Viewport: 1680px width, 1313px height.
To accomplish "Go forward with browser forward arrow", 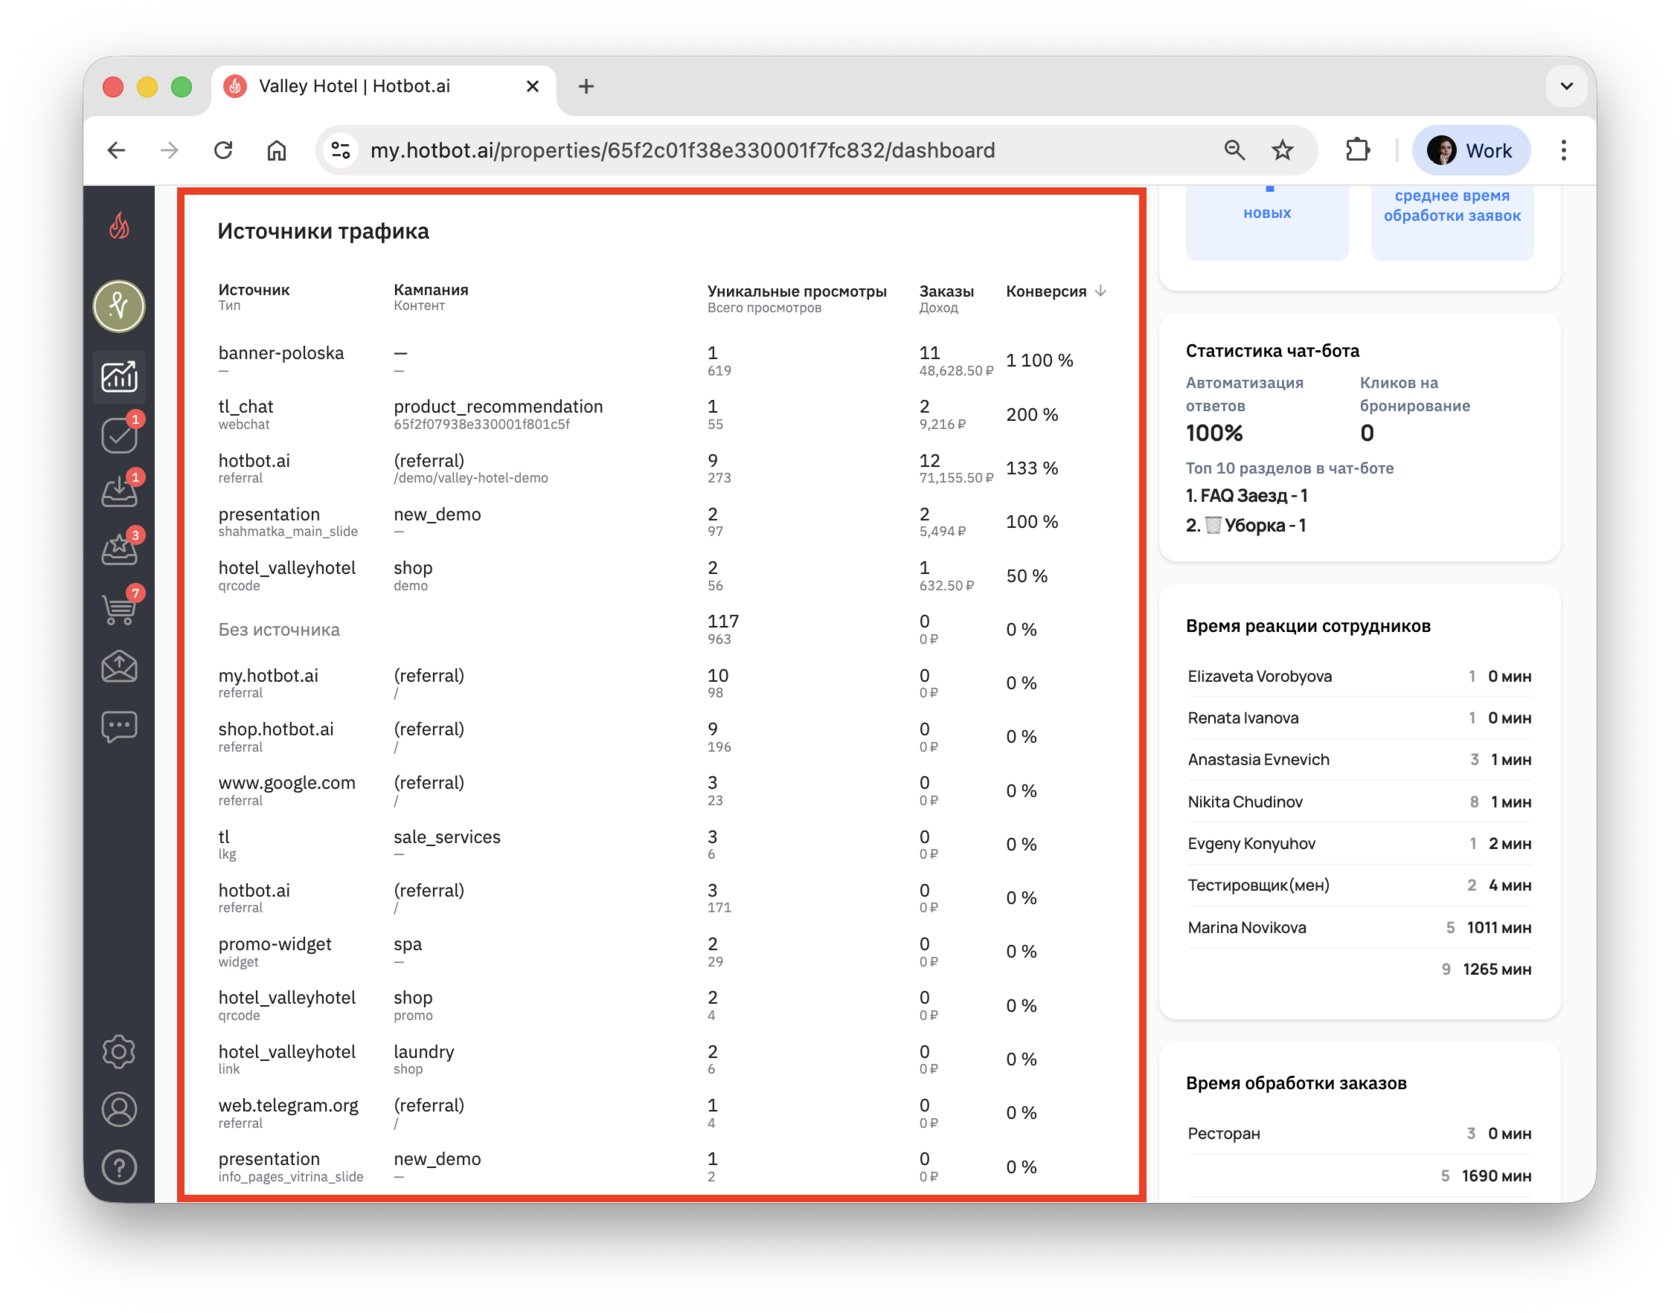I will click(170, 151).
